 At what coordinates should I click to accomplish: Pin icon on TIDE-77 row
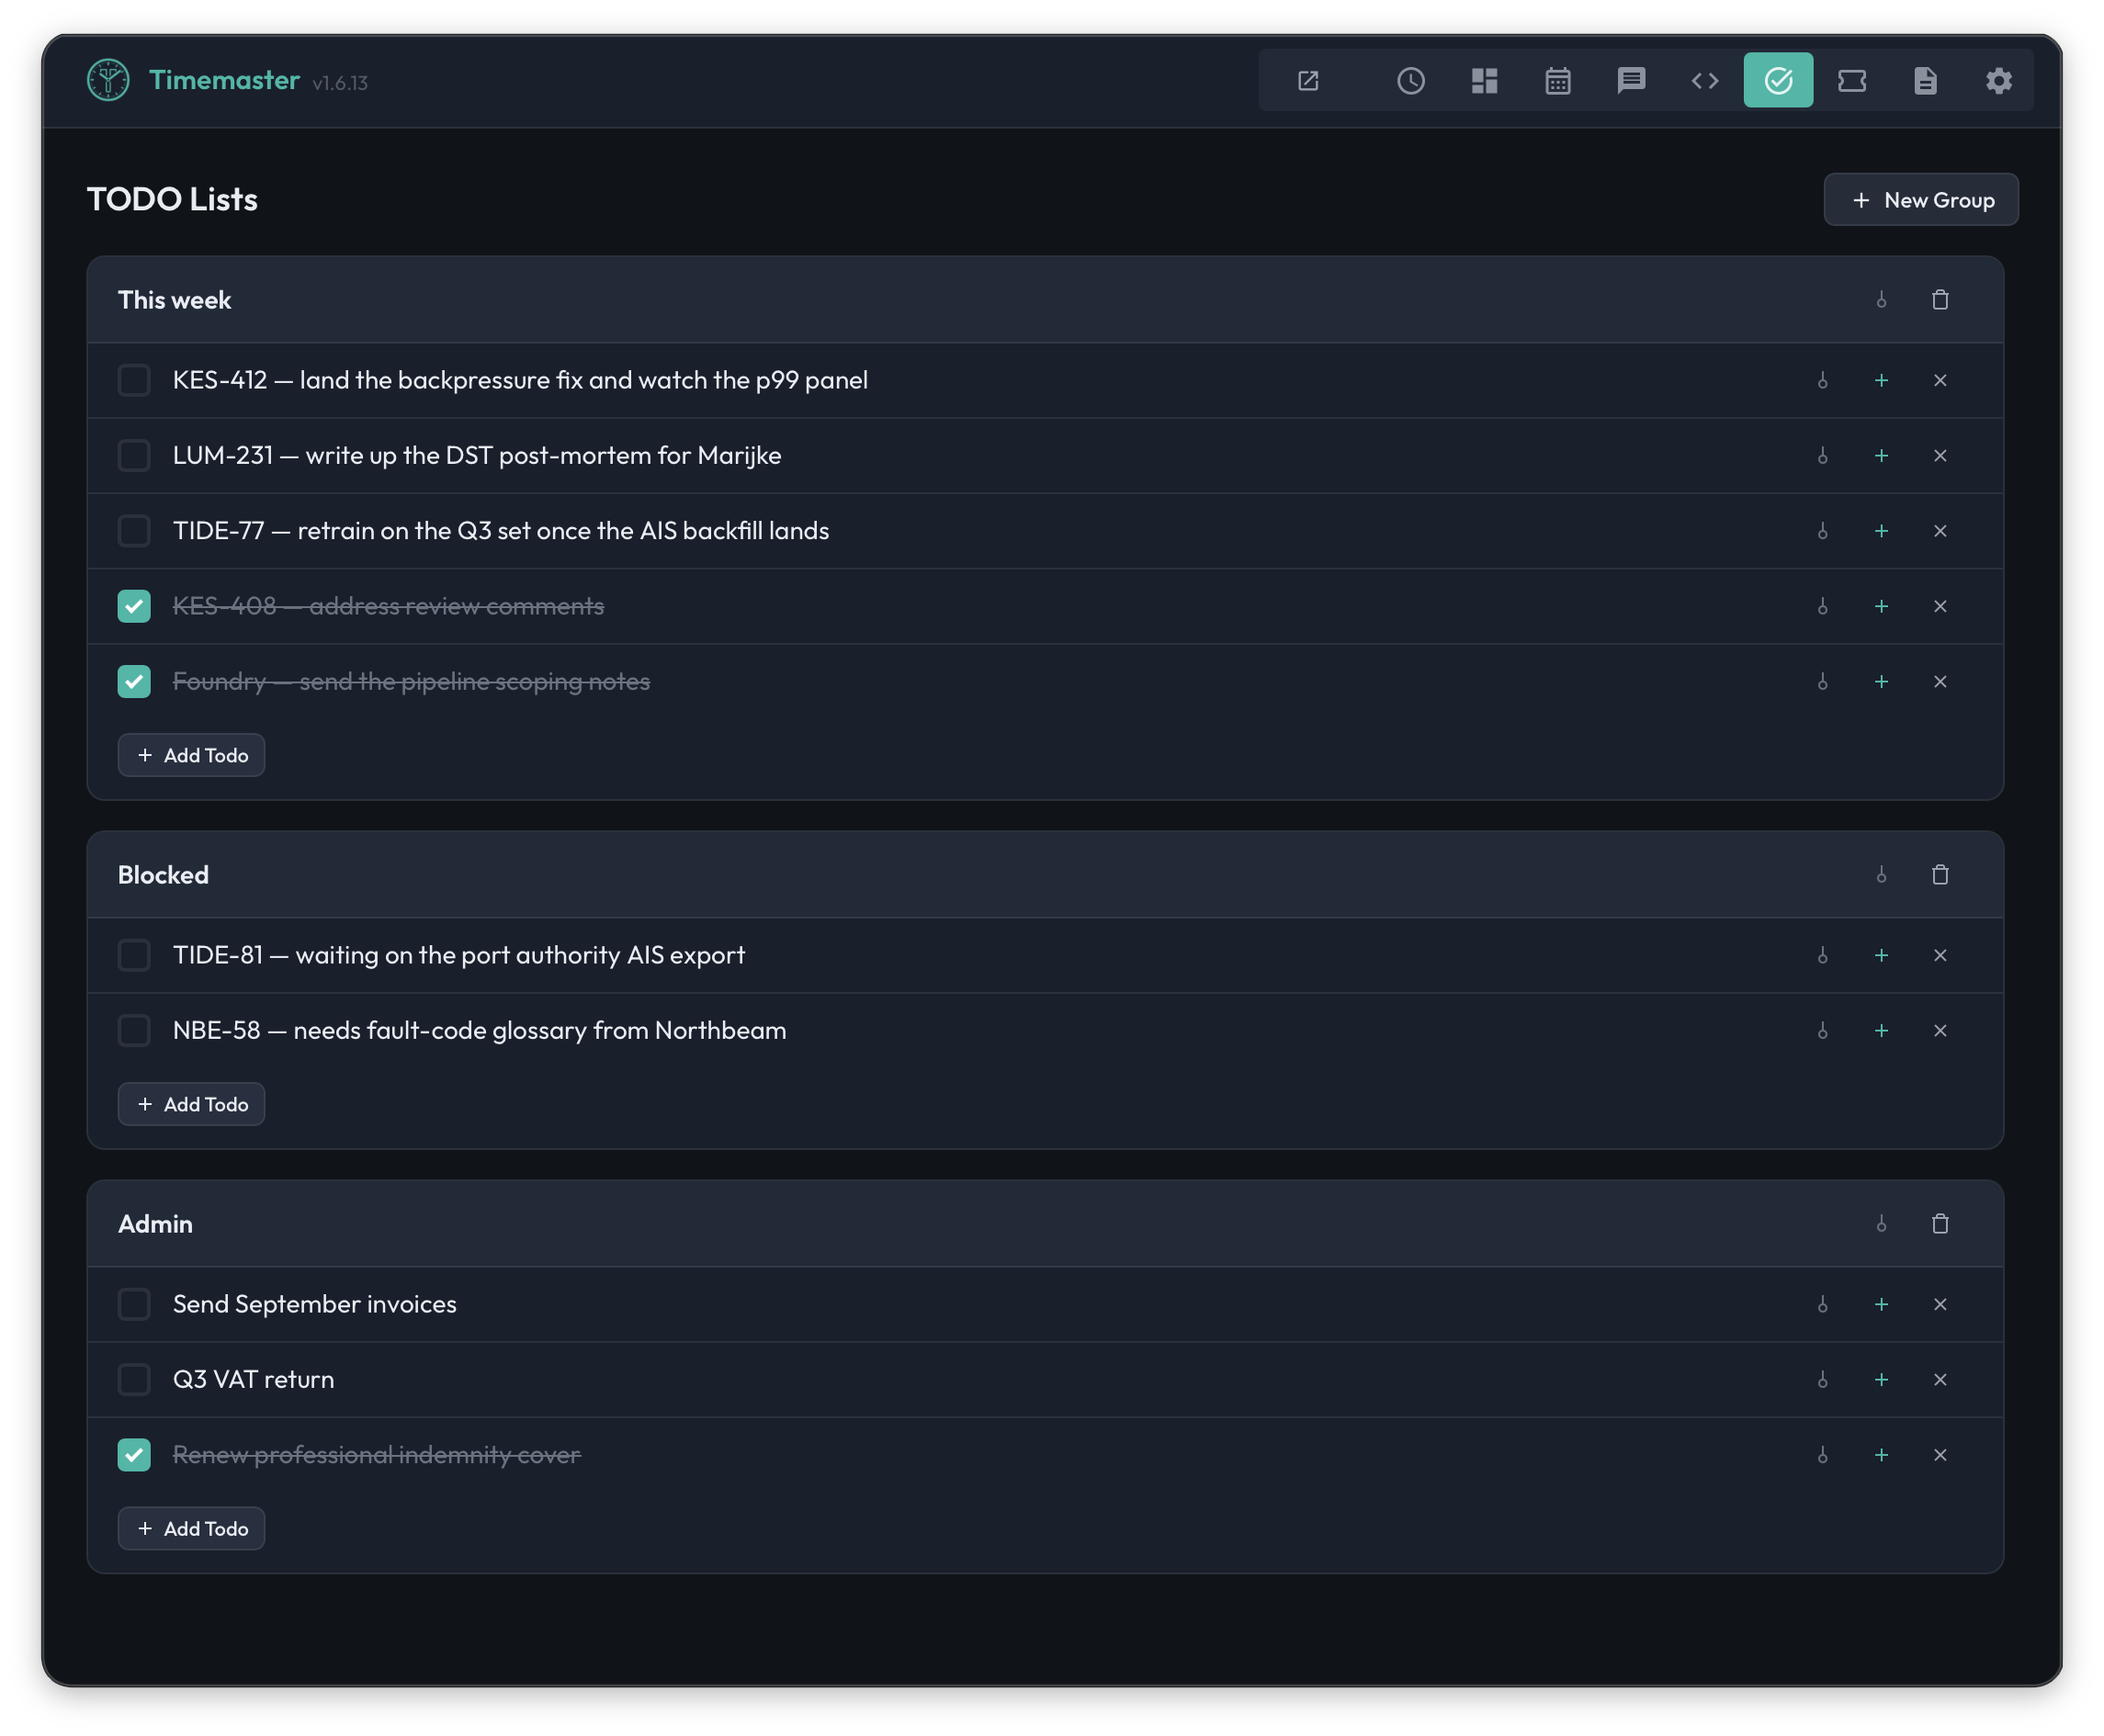click(x=1822, y=531)
